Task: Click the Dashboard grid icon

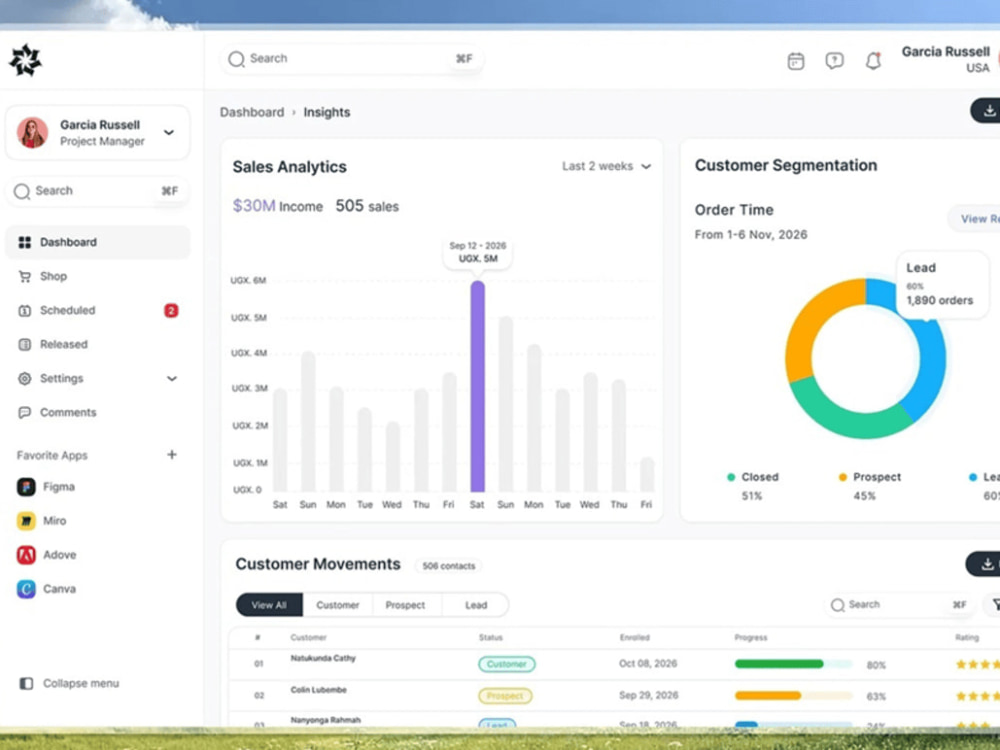Action: click(x=25, y=242)
